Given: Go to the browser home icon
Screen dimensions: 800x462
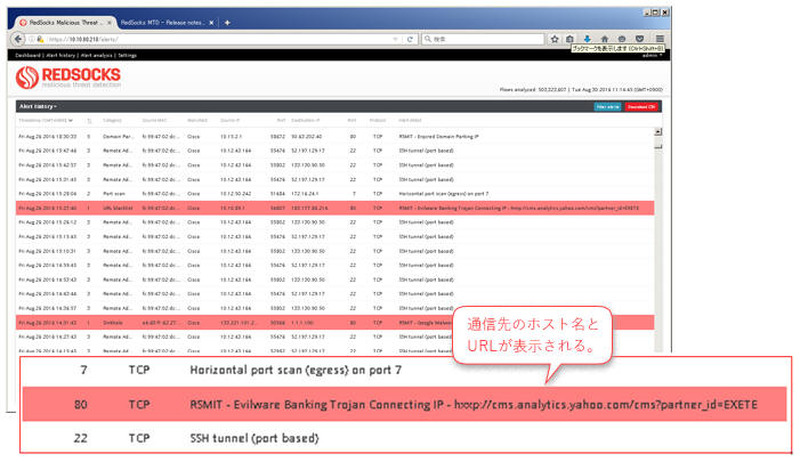Looking at the screenshot, I should coord(605,39).
